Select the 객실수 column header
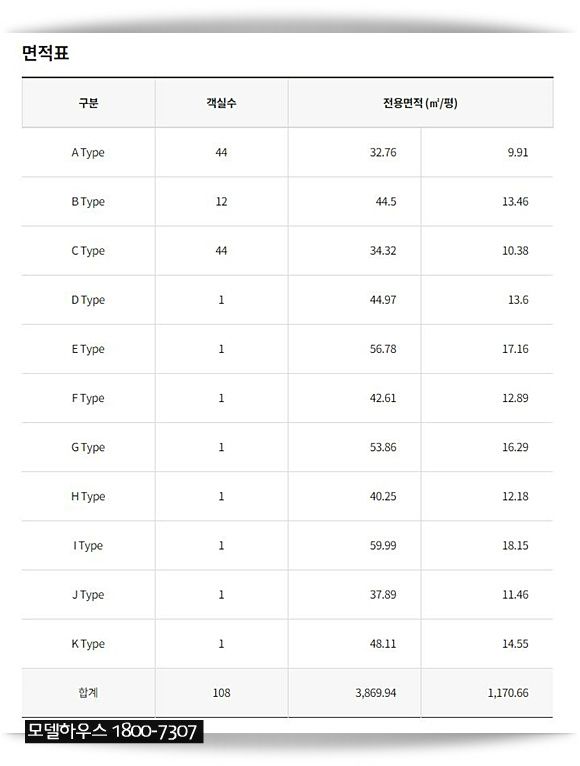The width and height of the screenshot is (580, 766). point(221,103)
